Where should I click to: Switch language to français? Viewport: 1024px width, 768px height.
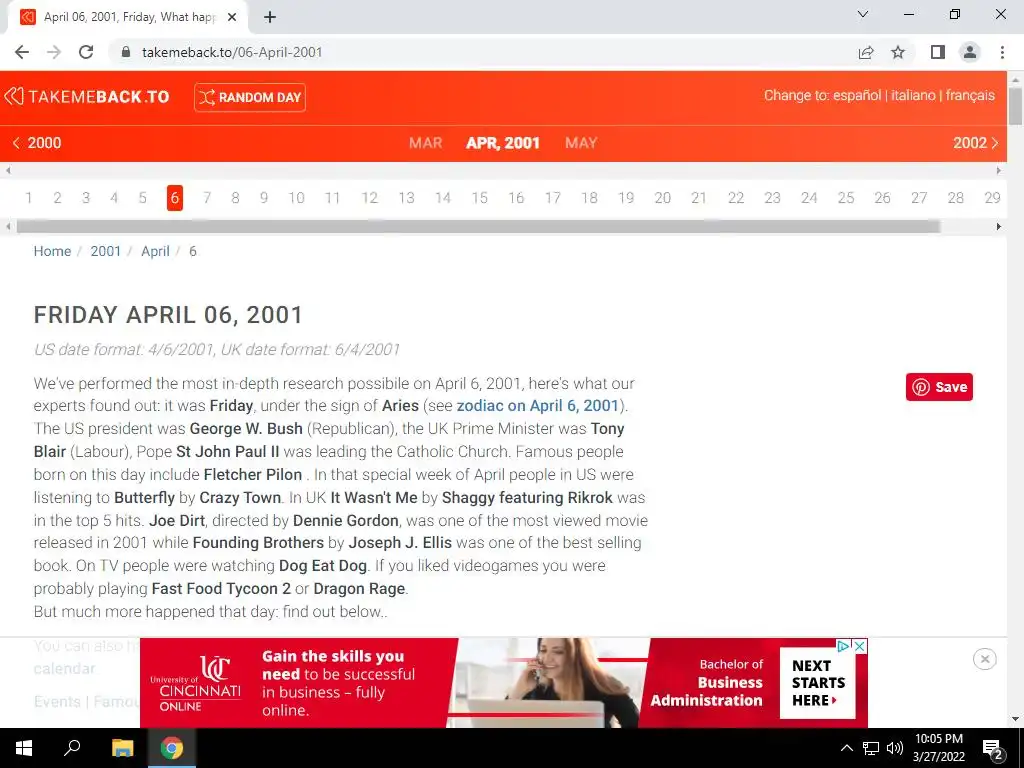pyautogui.click(x=970, y=95)
